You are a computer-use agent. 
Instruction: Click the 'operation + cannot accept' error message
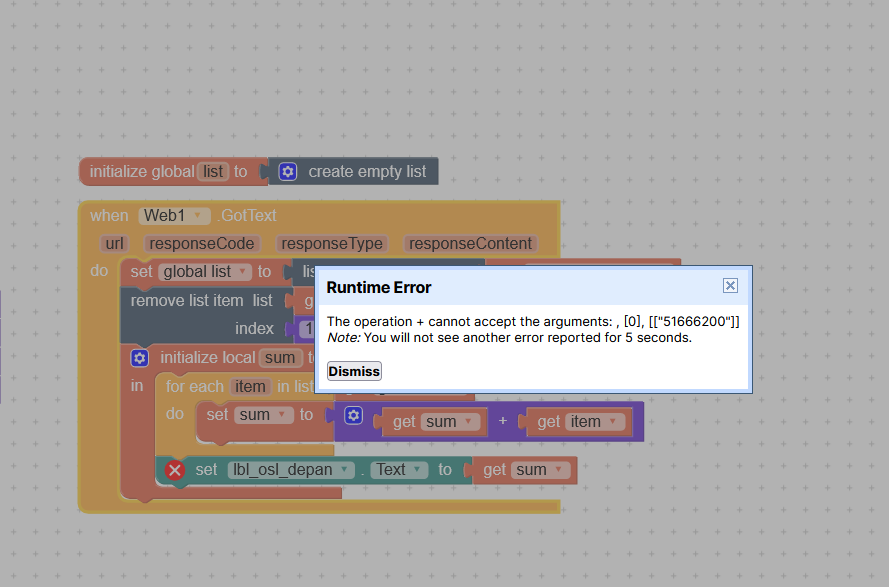tap(533, 322)
